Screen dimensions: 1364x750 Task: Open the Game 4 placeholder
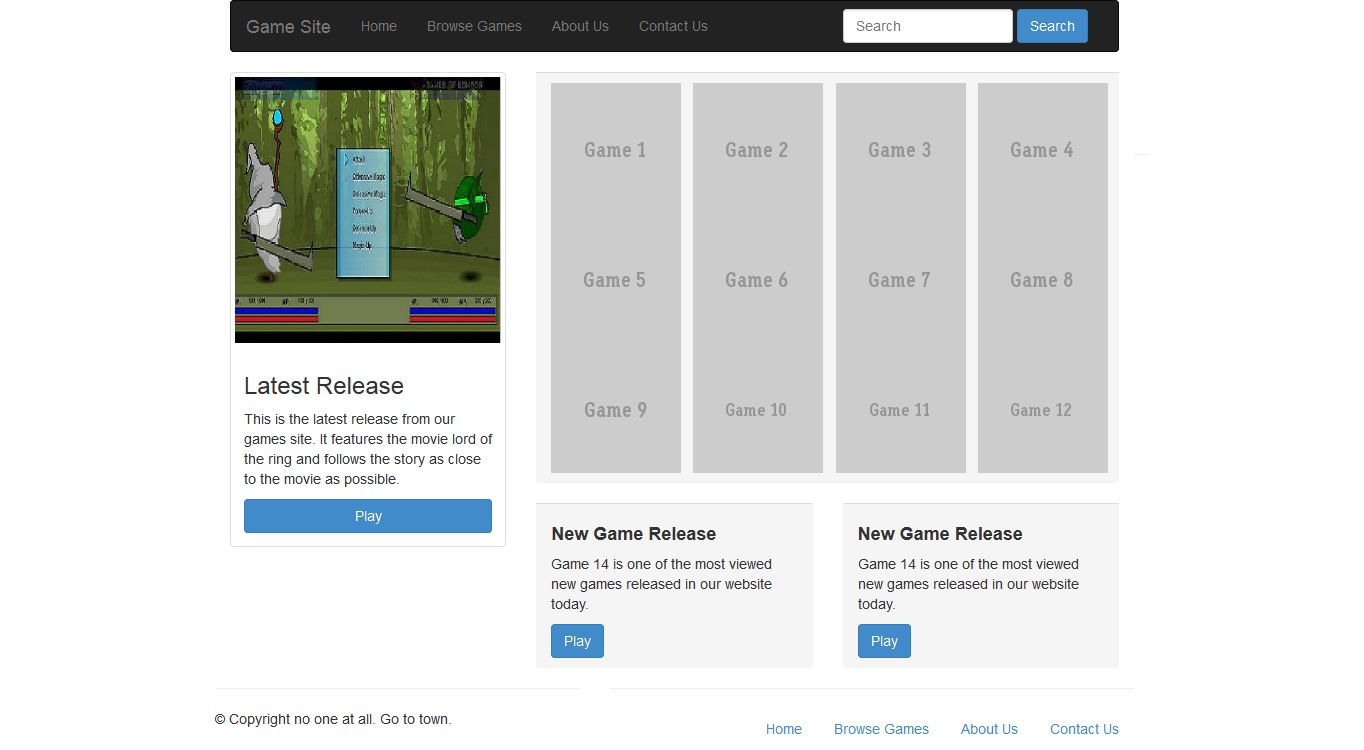pos(1042,150)
